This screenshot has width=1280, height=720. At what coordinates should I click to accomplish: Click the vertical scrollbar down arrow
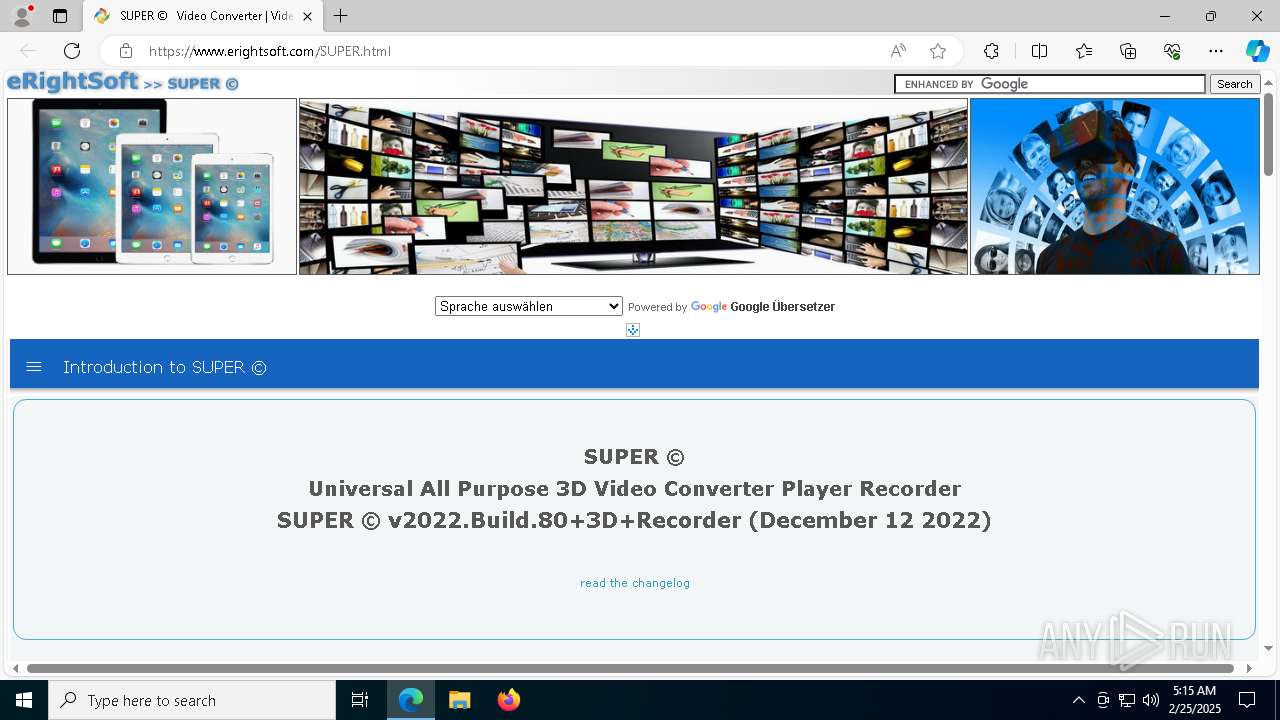pyautogui.click(x=1269, y=648)
